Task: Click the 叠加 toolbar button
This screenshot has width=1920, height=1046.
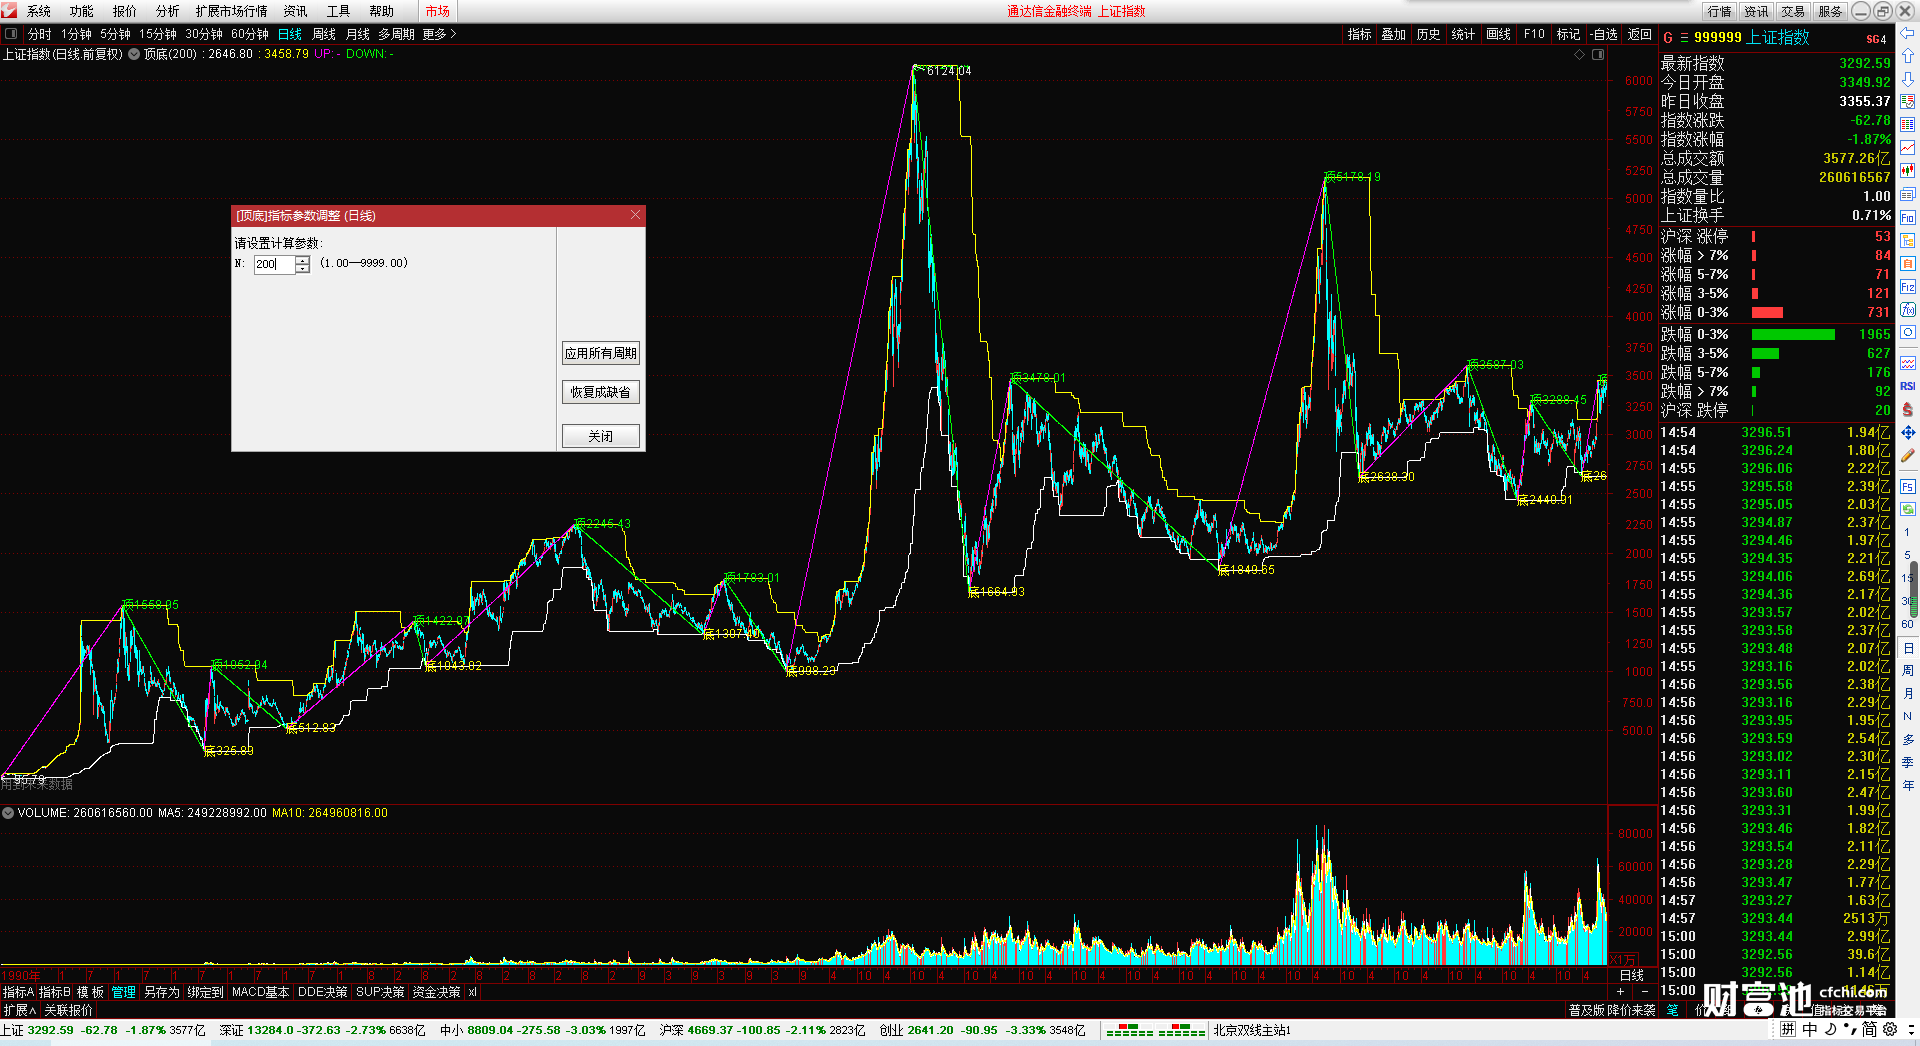Action: (1393, 34)
